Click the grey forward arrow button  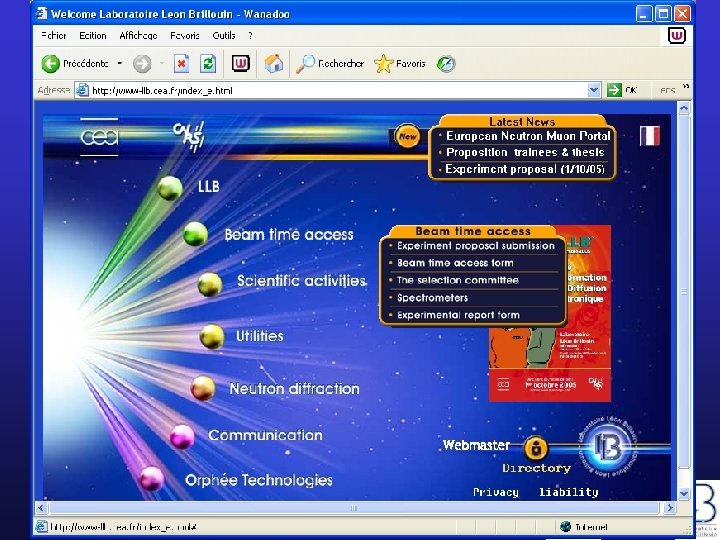click(x=142, y=64)
